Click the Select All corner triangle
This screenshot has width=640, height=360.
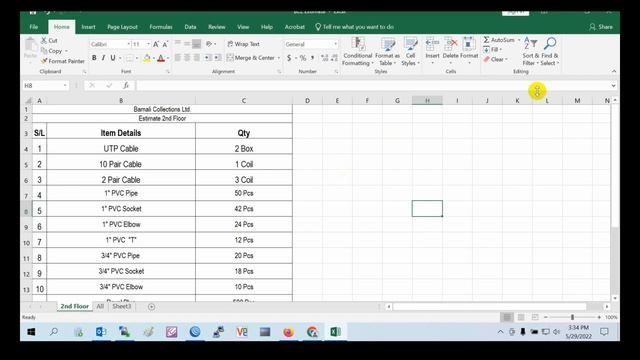point(28,100)
